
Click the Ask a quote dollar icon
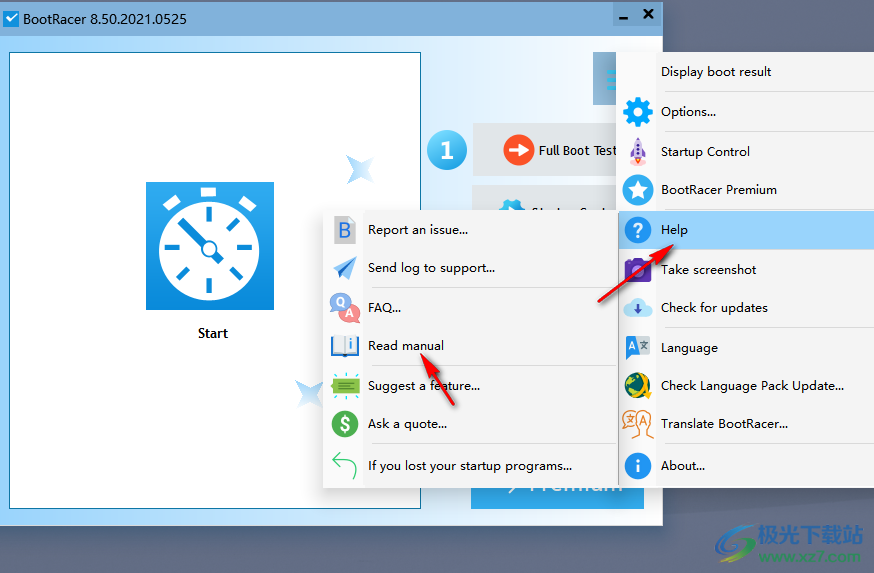coord(344,424)
